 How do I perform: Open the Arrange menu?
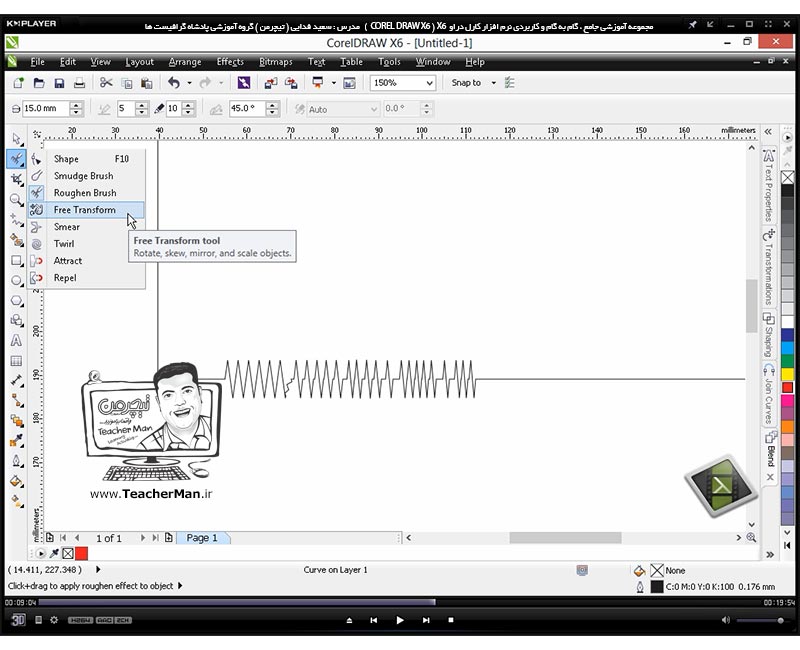pyautogui.click(x=185, y=62)
